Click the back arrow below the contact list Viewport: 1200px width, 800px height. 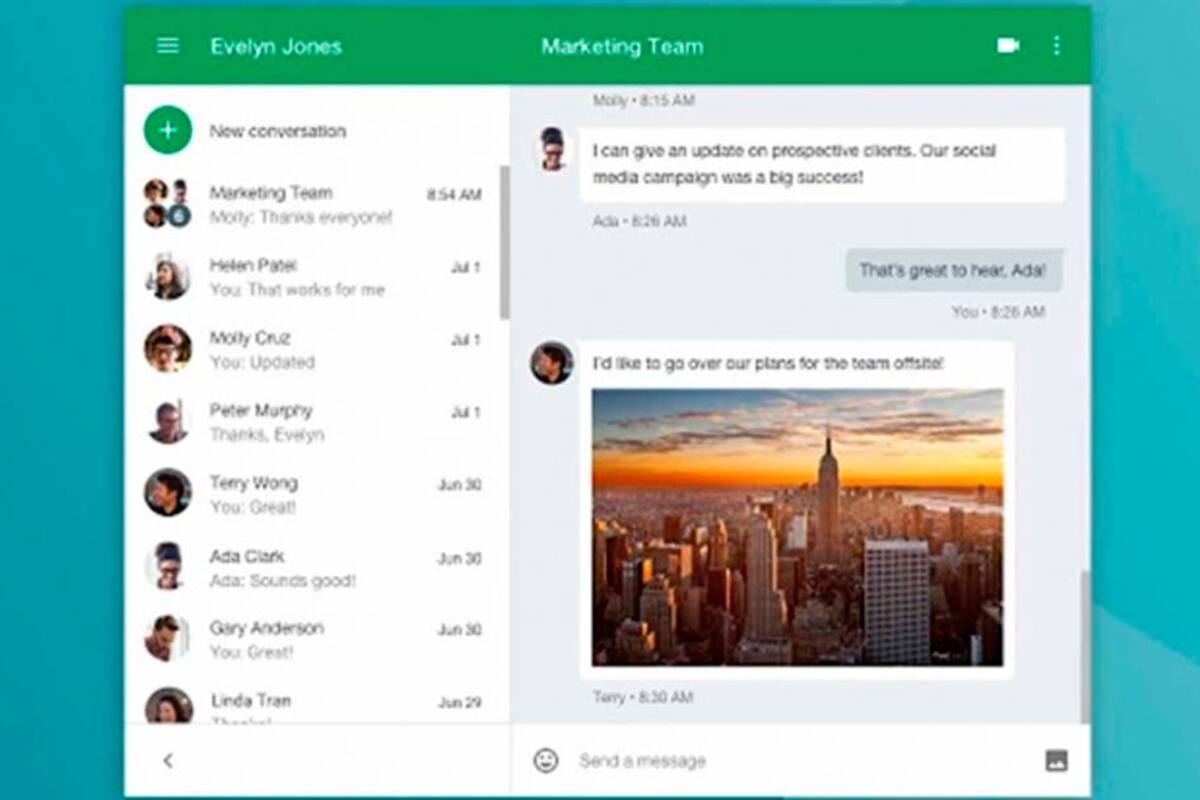(x=168, y=761)
